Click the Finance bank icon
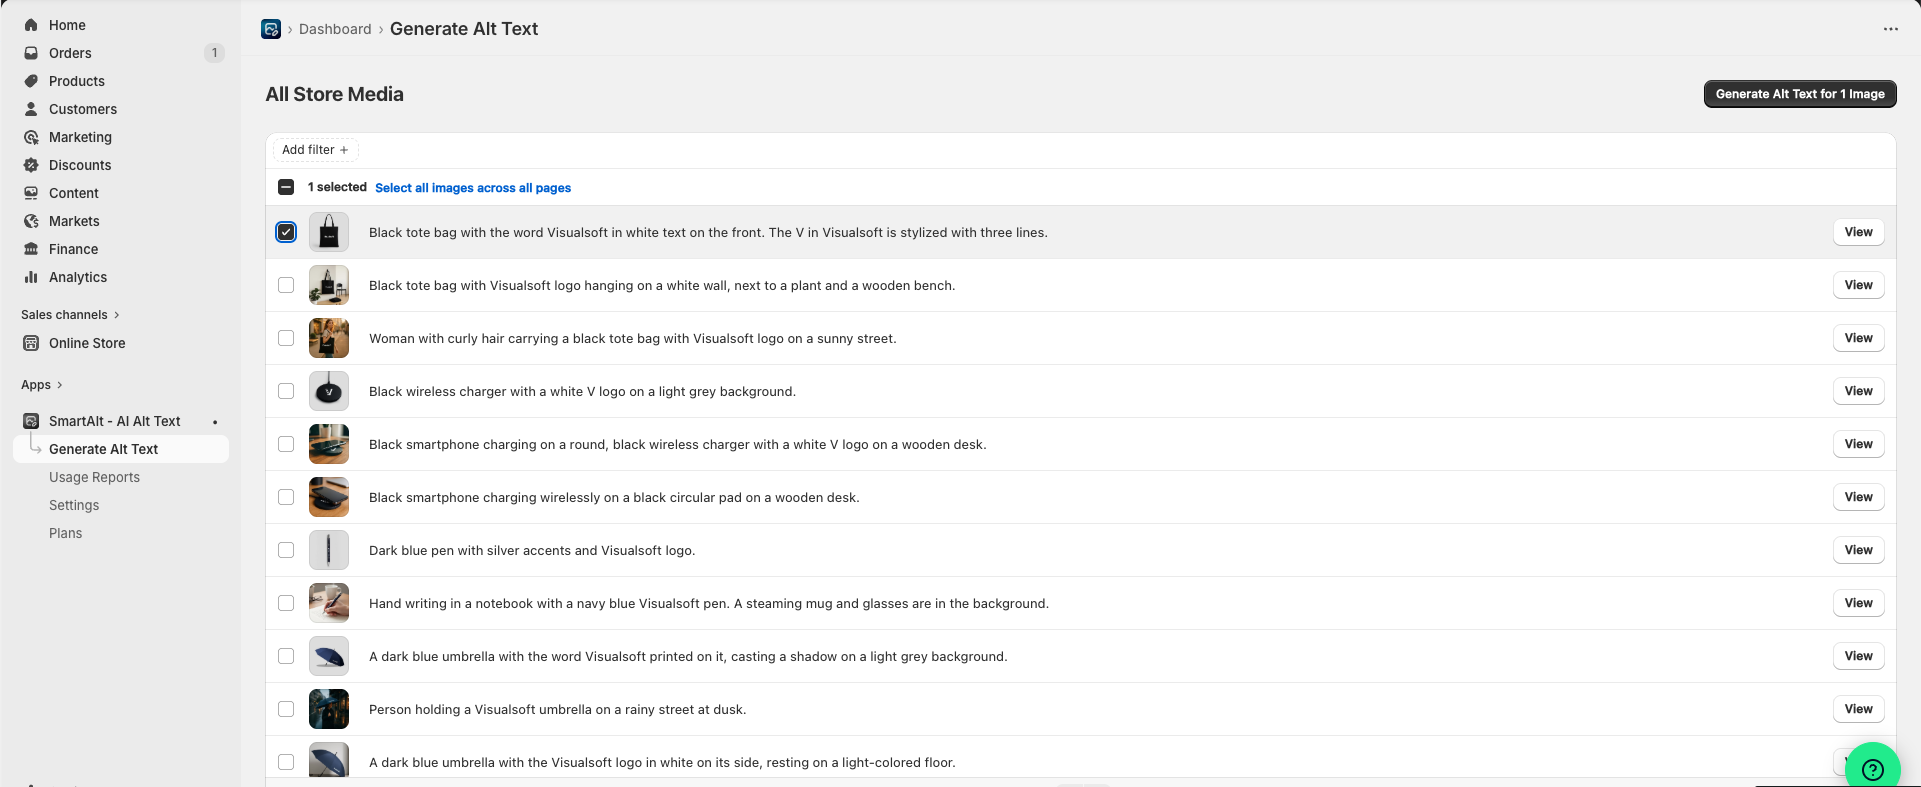This screenshot has height=787, width=1921. click(x=31, y=249)
